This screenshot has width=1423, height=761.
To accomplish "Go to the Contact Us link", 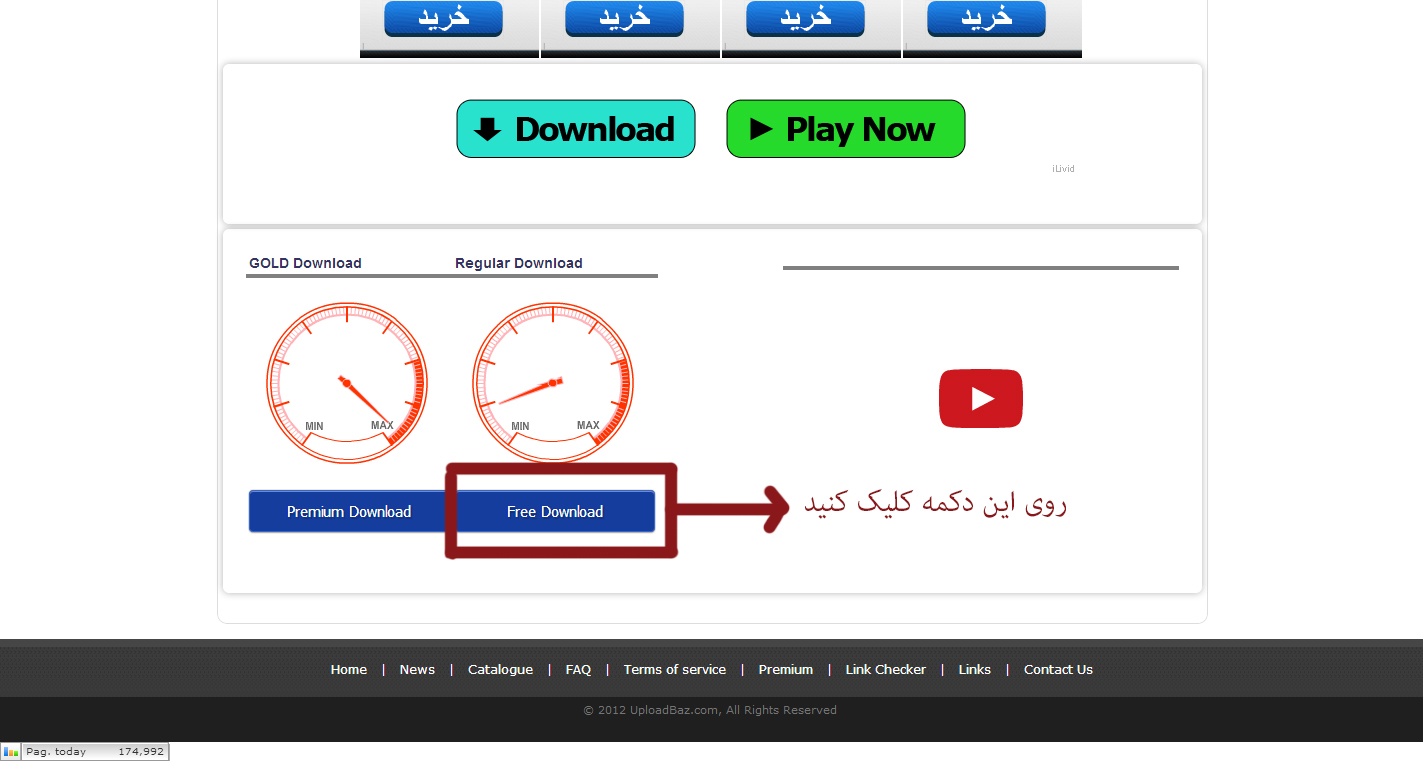I will [x=1058, y=670].
